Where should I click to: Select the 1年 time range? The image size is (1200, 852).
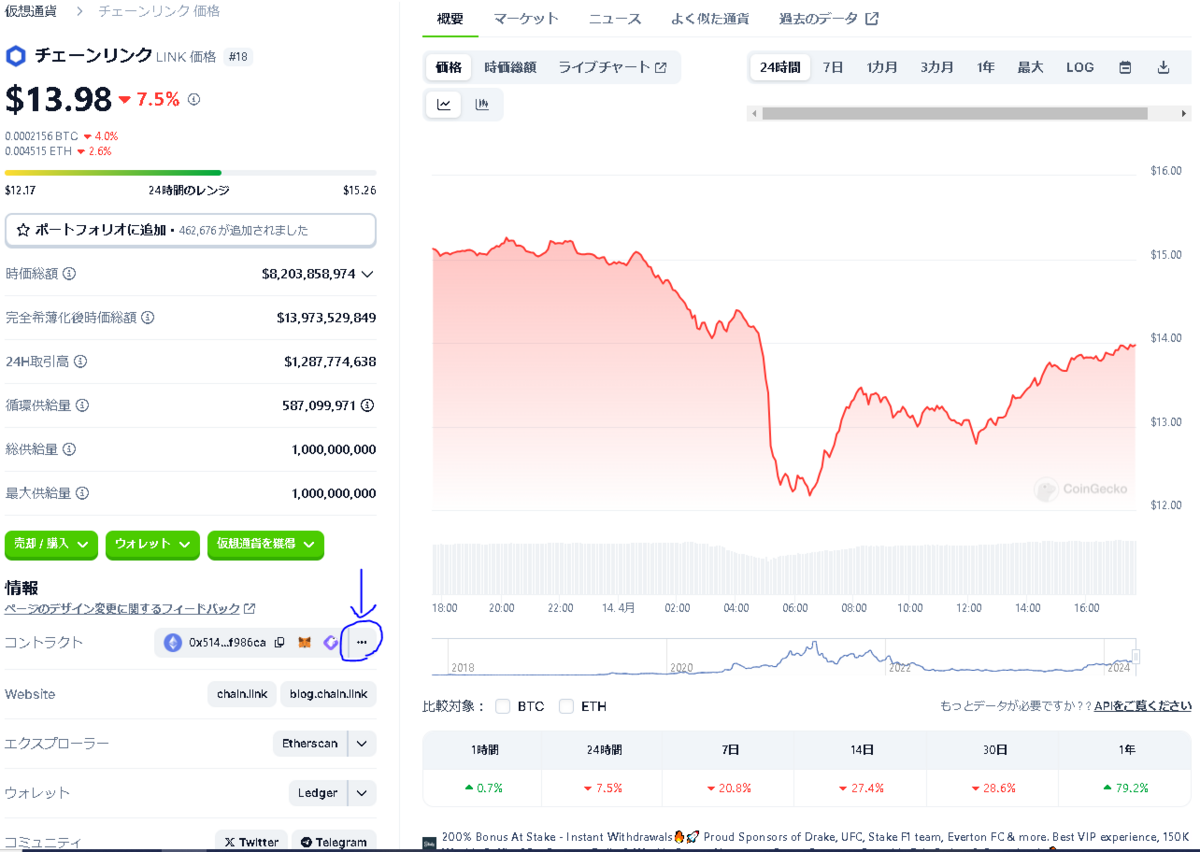[986, 68]
